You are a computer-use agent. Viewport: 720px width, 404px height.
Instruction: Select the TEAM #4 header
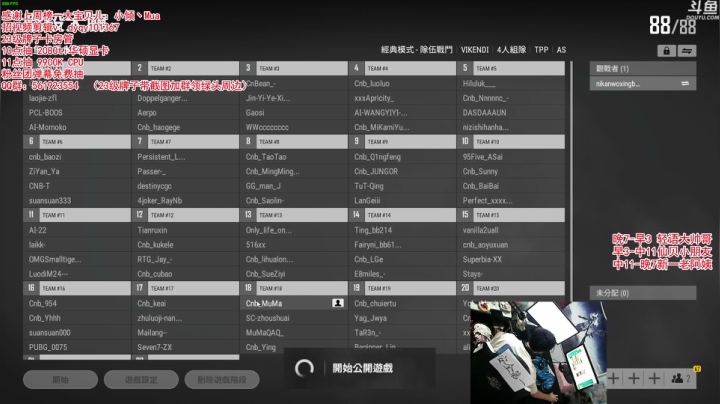point(402,68)
